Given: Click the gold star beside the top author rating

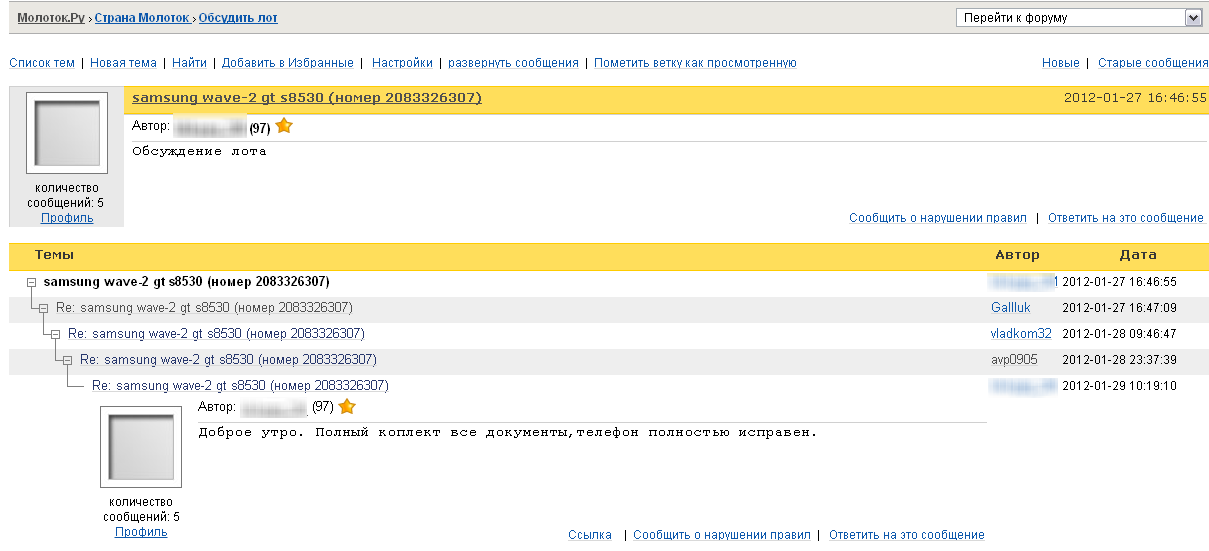Looking at the screenshot, I should point(284,126).
